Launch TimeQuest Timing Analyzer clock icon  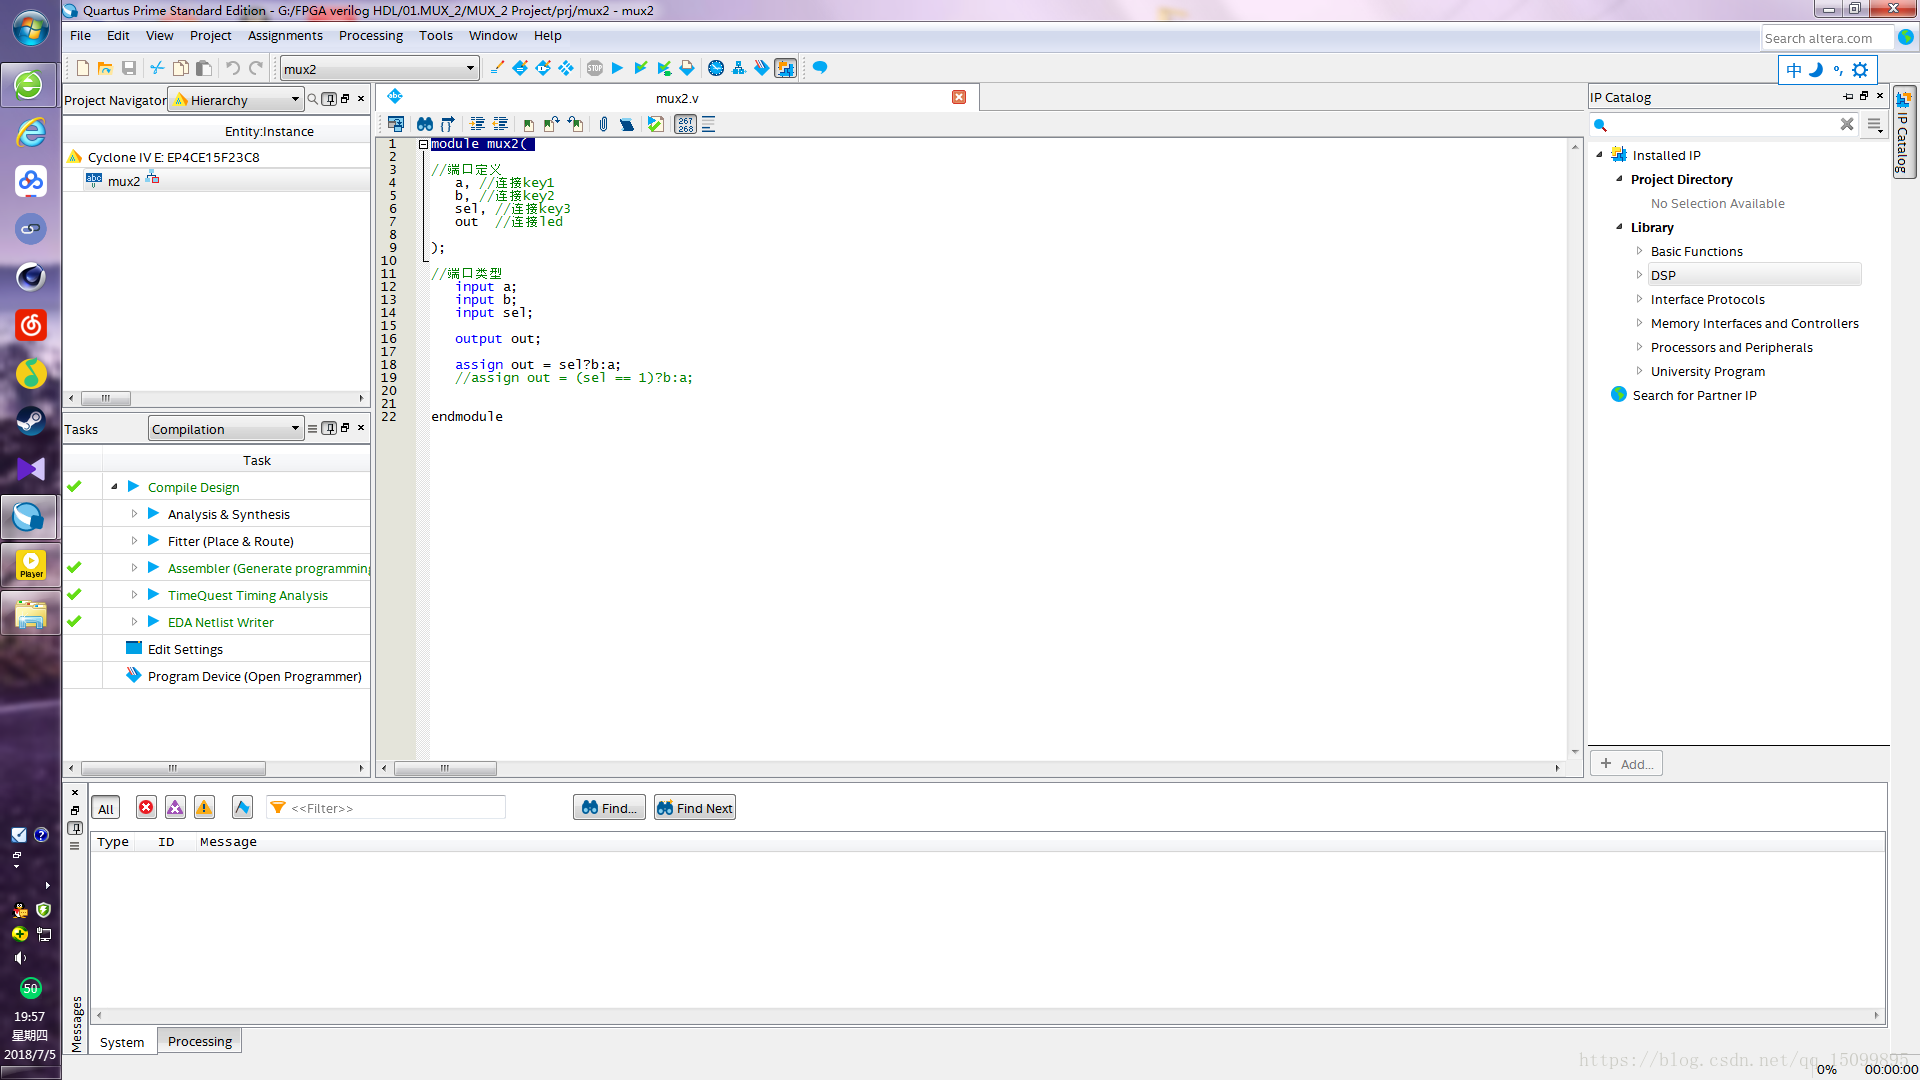pos(716,68)
